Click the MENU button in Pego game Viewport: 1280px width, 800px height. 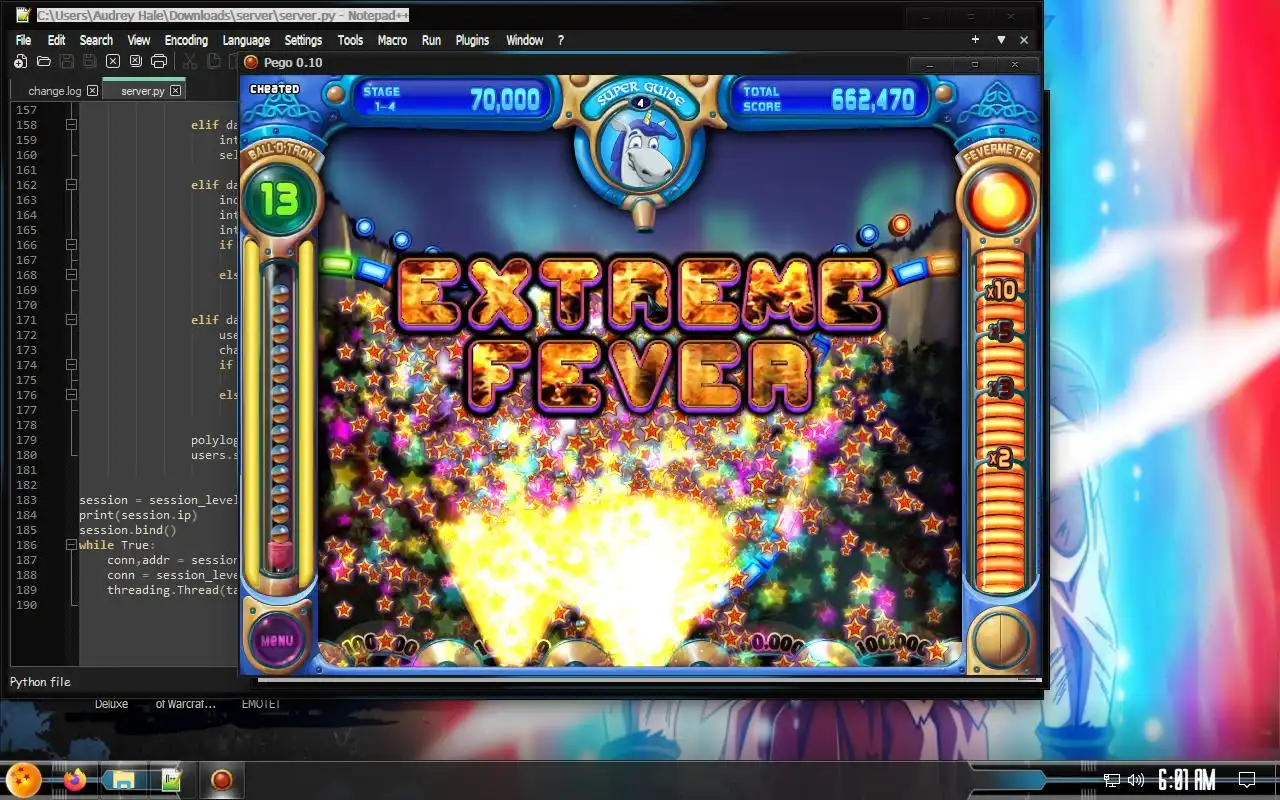point(277,641)
